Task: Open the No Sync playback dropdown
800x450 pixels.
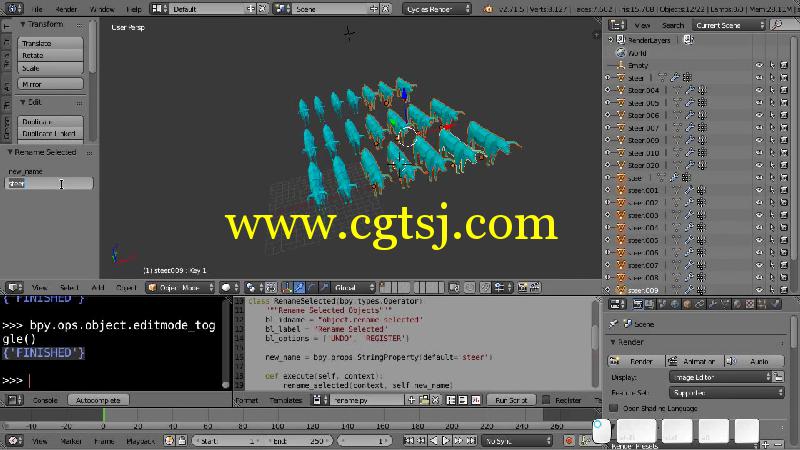Action: coord(517,441)
